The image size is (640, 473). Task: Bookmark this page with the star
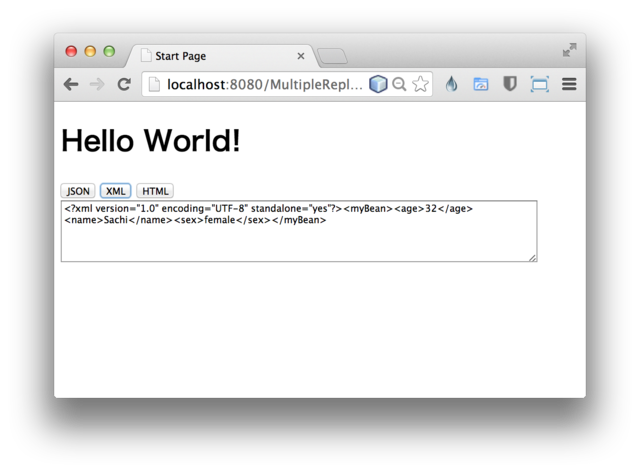click(x=420, y=85)
